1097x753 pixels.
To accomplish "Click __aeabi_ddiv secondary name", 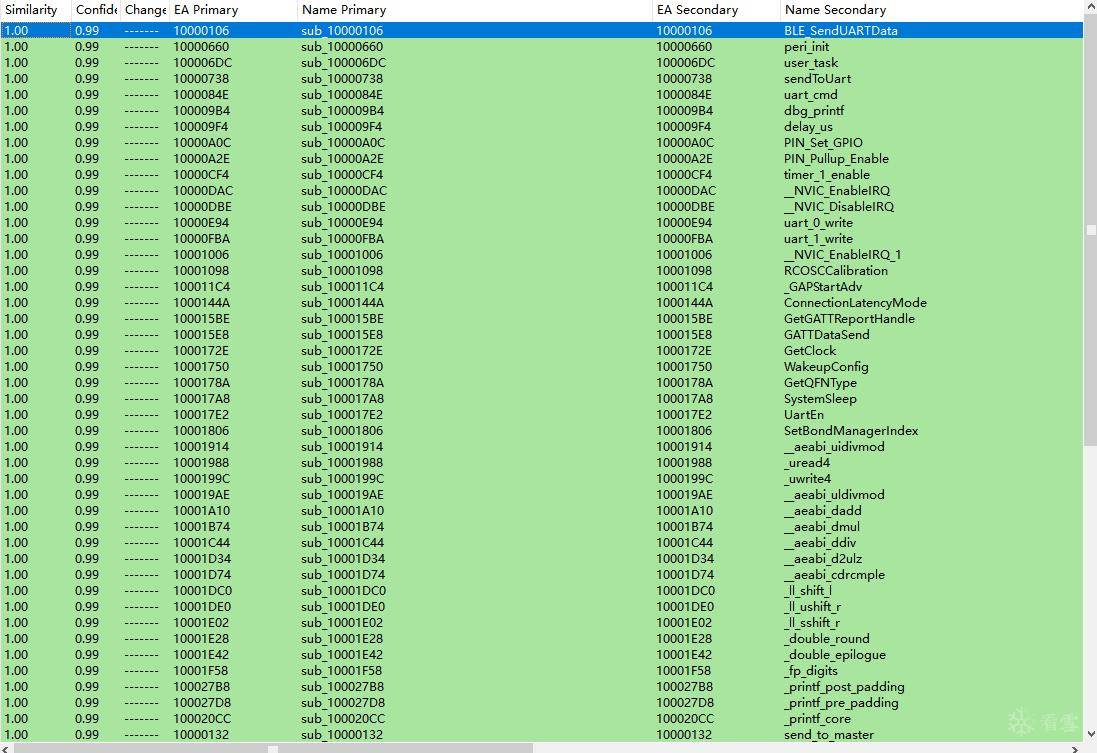I will tap(820, 543).
